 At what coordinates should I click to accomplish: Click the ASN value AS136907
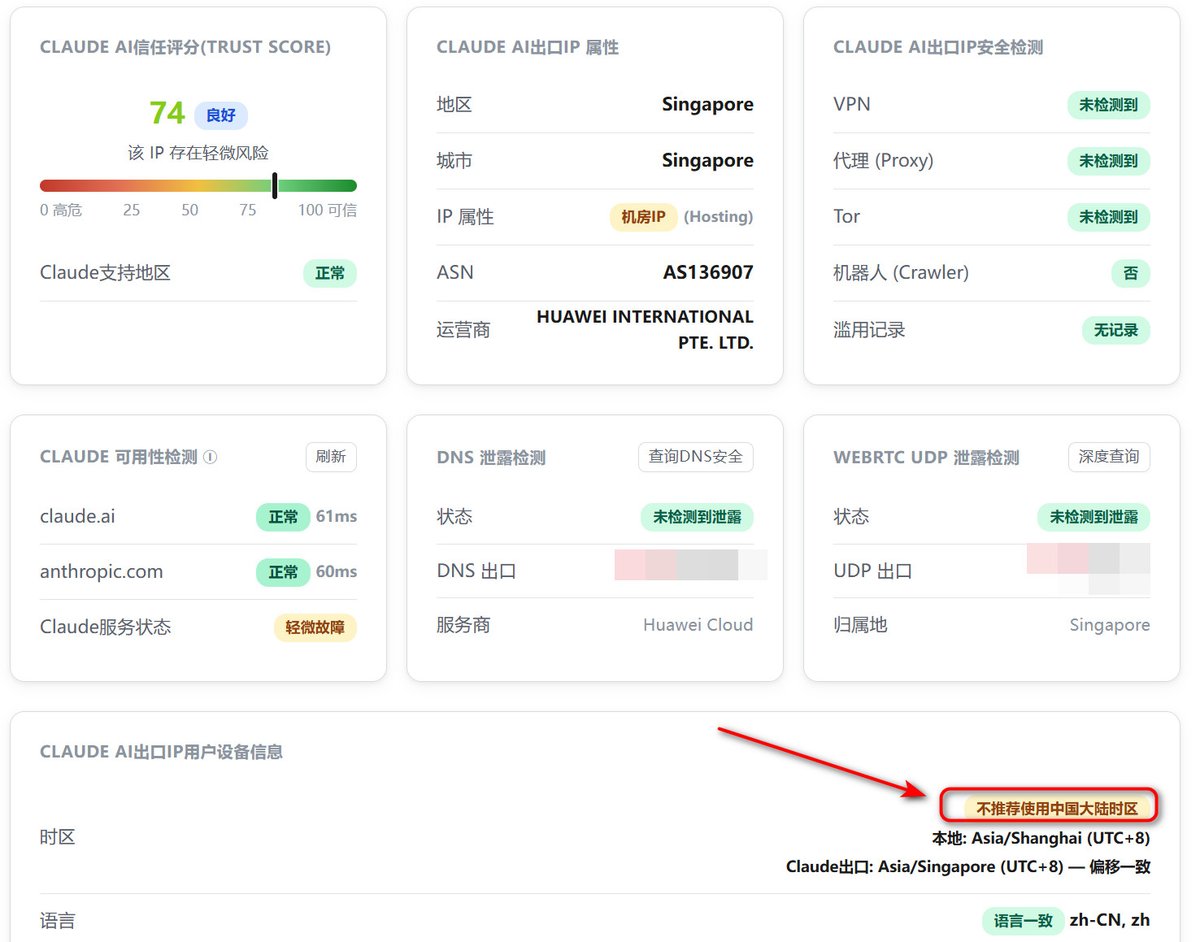[x=708, y=272]
